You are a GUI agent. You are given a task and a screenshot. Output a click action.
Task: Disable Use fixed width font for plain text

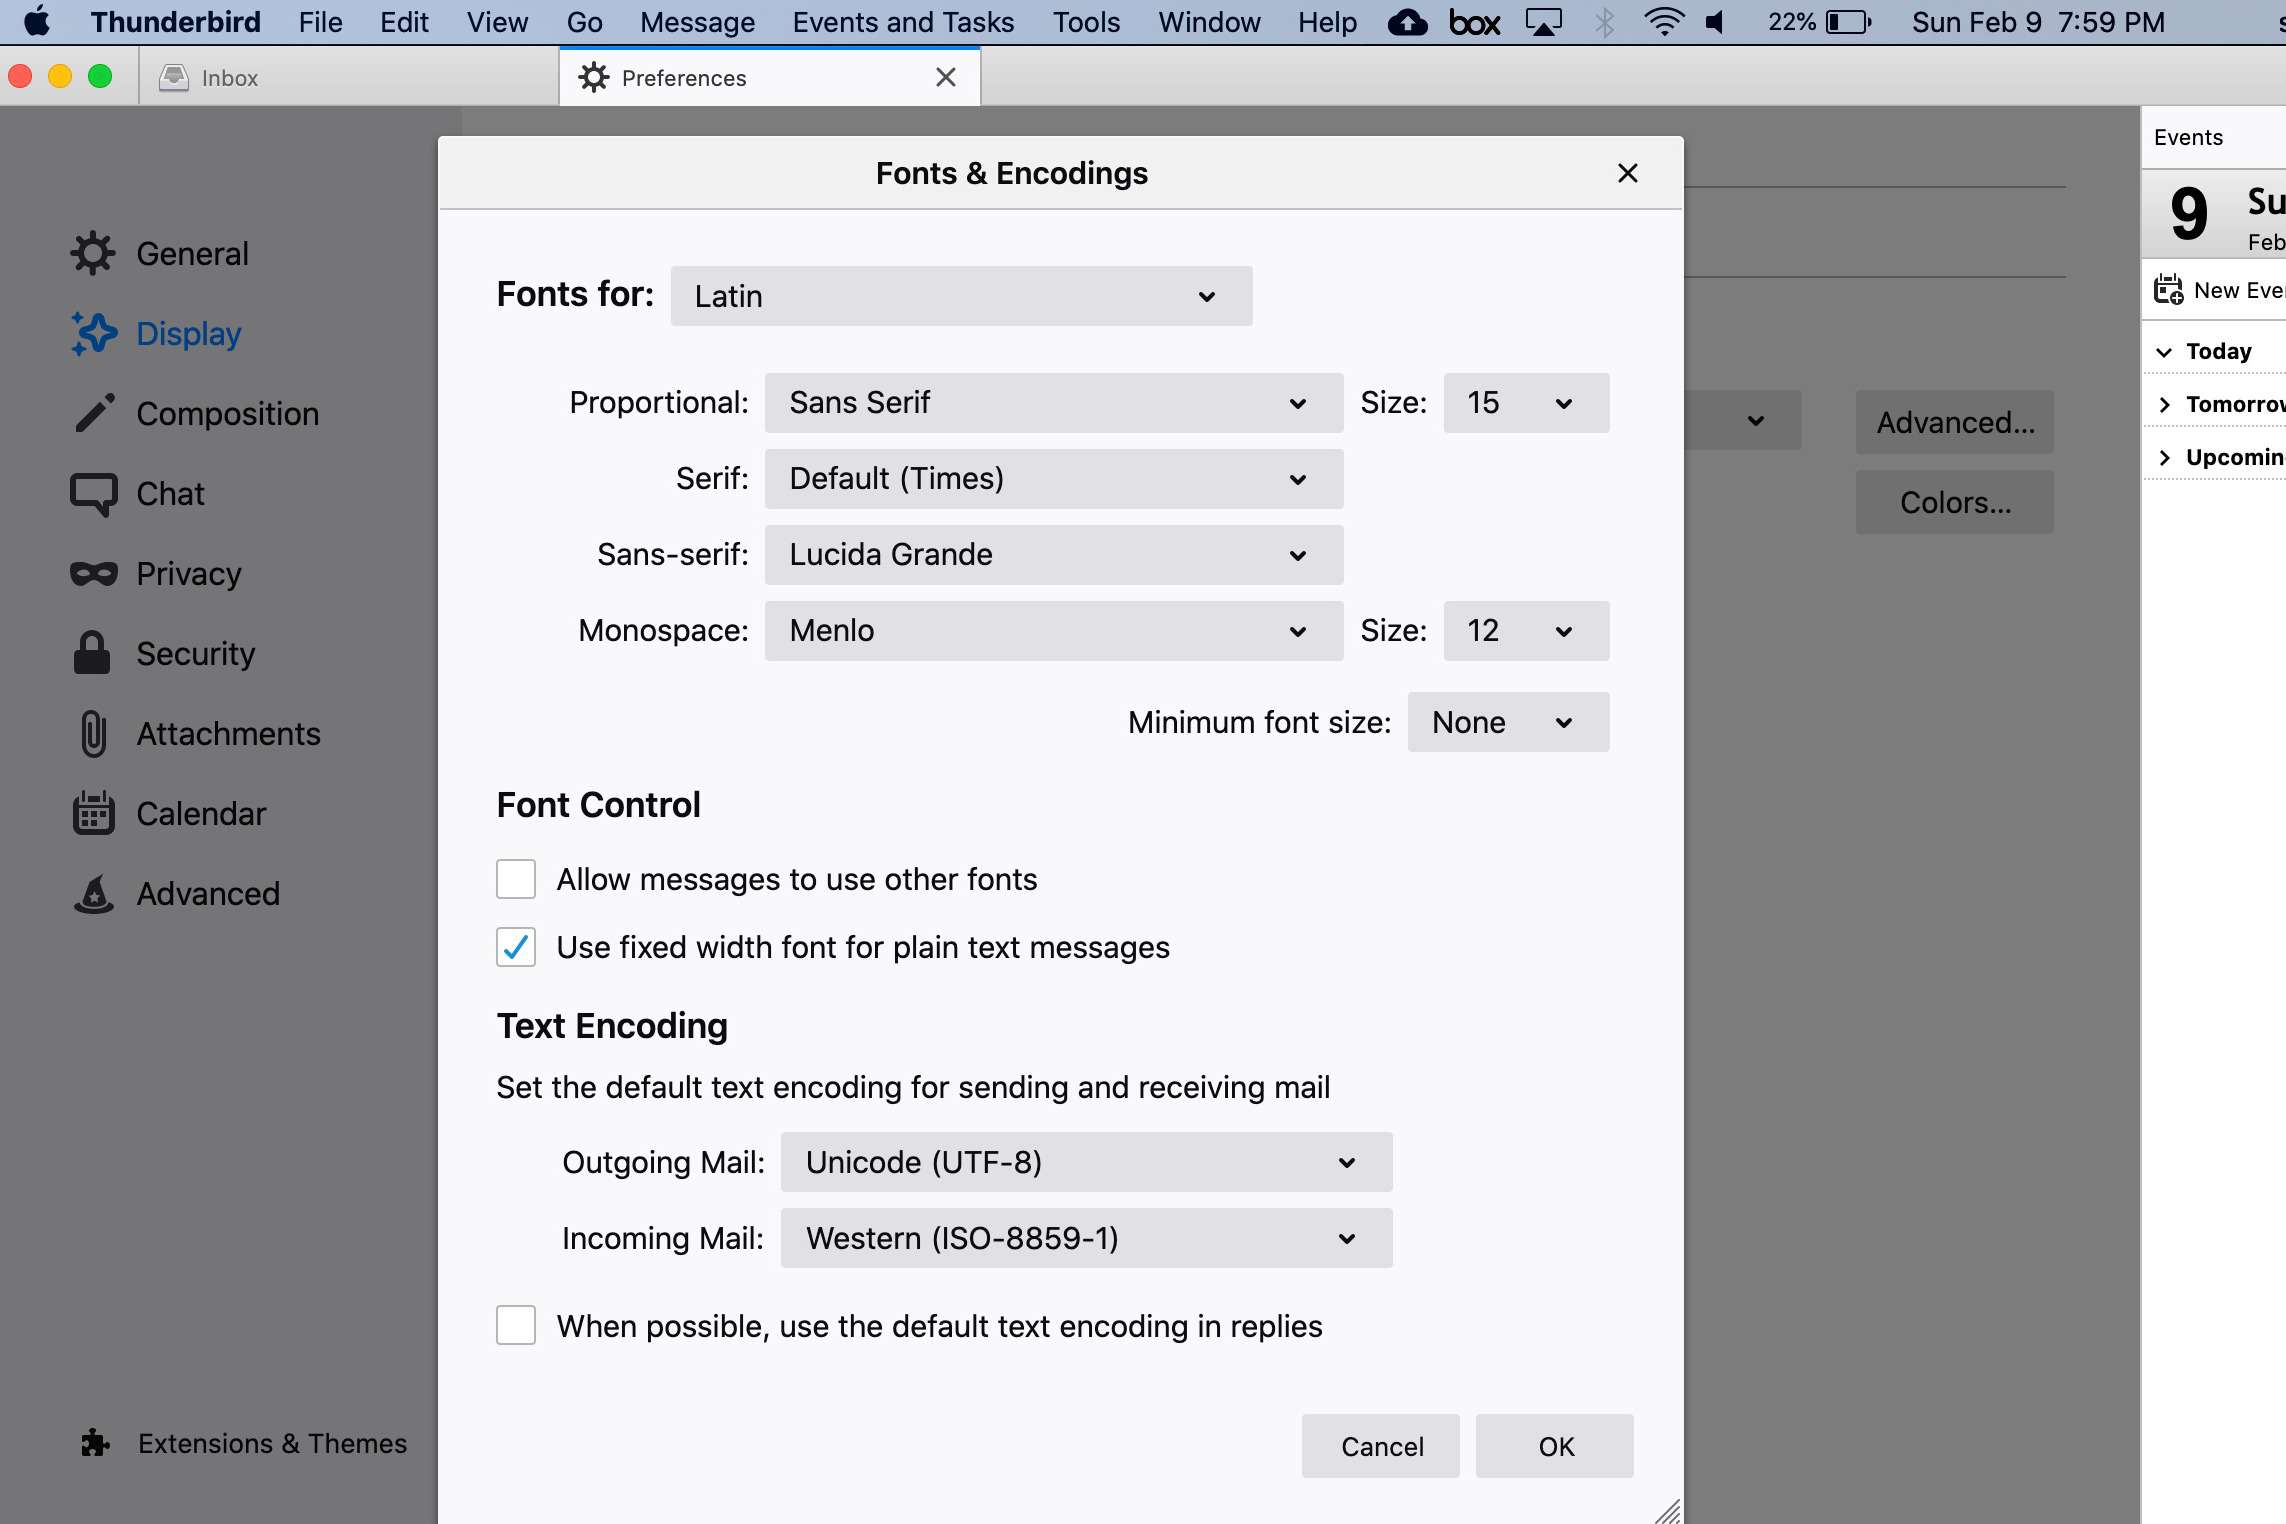point(515,946)
